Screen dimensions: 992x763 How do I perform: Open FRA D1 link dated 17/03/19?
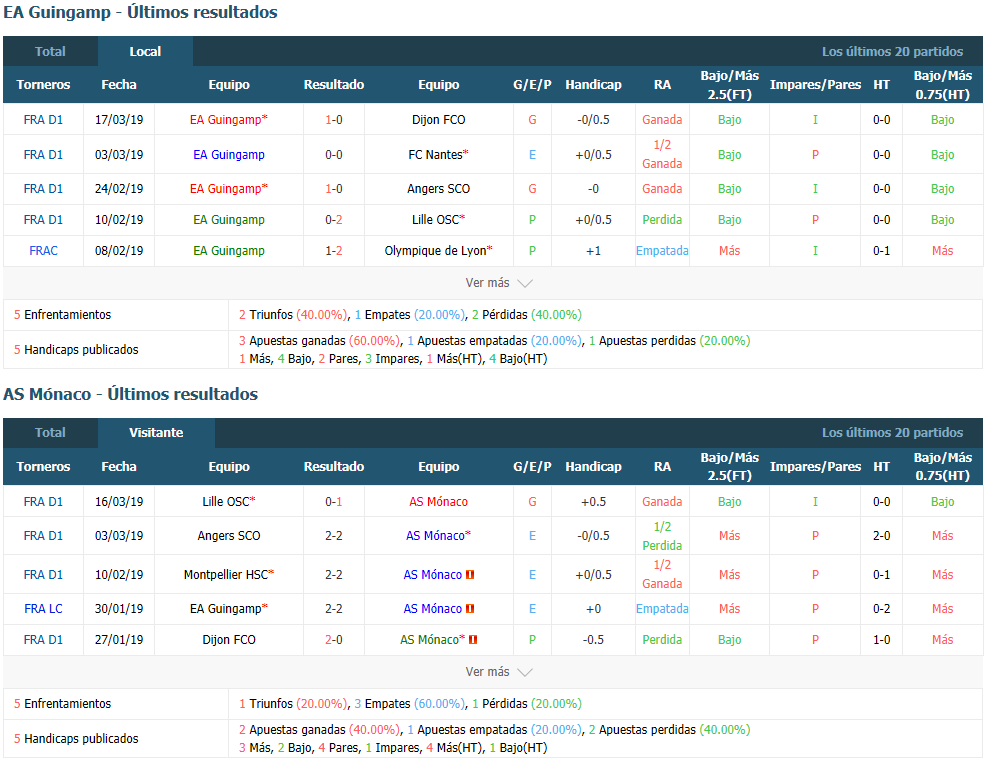point(43,120)
